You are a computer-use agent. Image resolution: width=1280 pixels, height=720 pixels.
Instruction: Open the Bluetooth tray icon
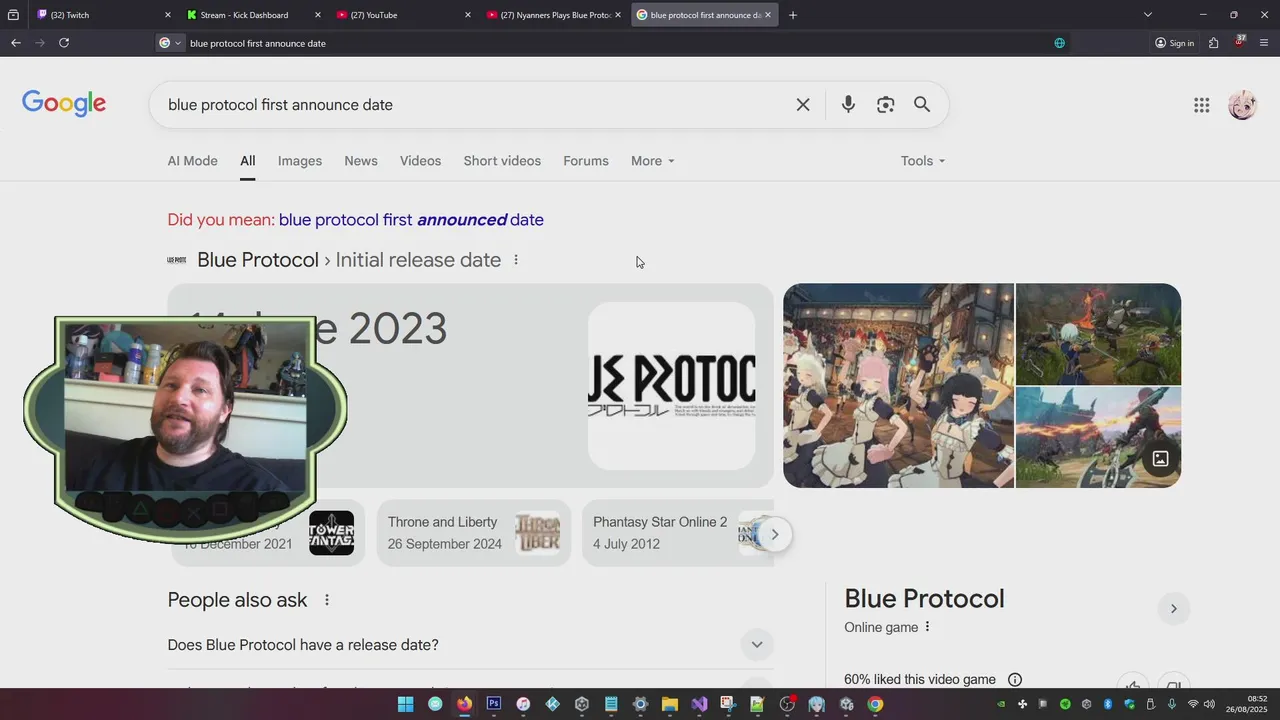pyautogui.click(x=1107, y=704)
